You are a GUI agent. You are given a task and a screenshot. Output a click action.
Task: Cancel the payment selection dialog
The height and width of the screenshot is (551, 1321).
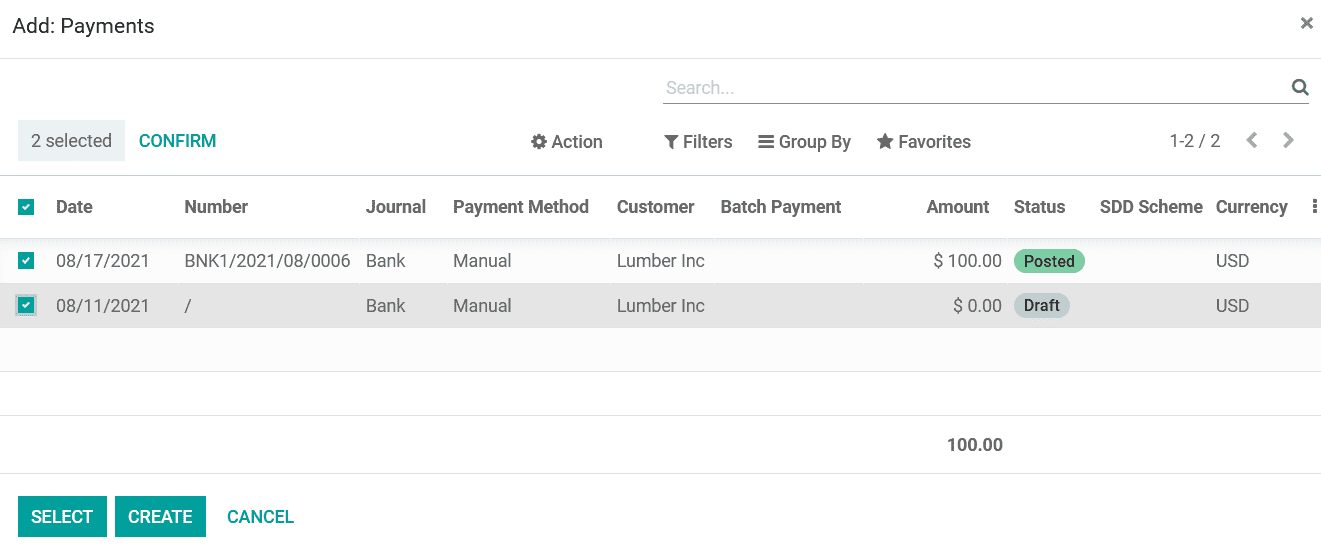pos(260,517)
